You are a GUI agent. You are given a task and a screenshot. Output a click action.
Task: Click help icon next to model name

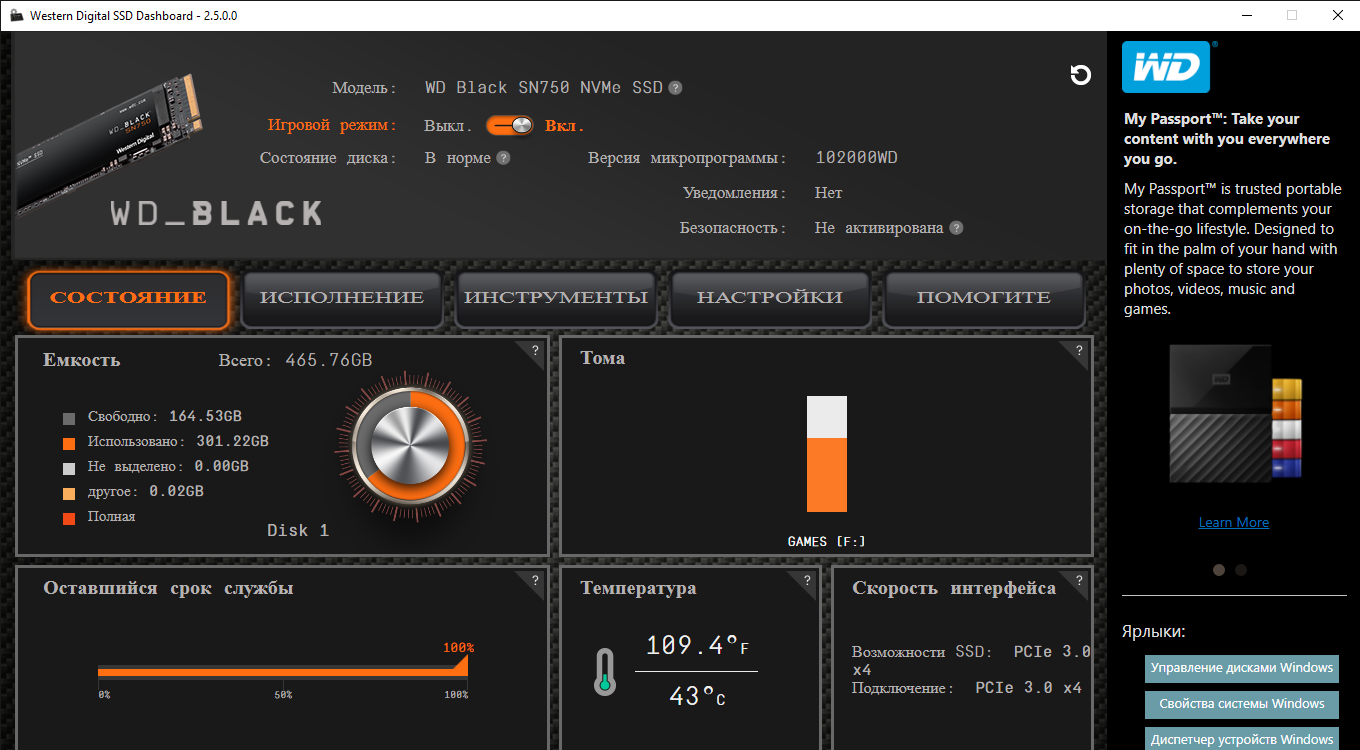(675, 88)
